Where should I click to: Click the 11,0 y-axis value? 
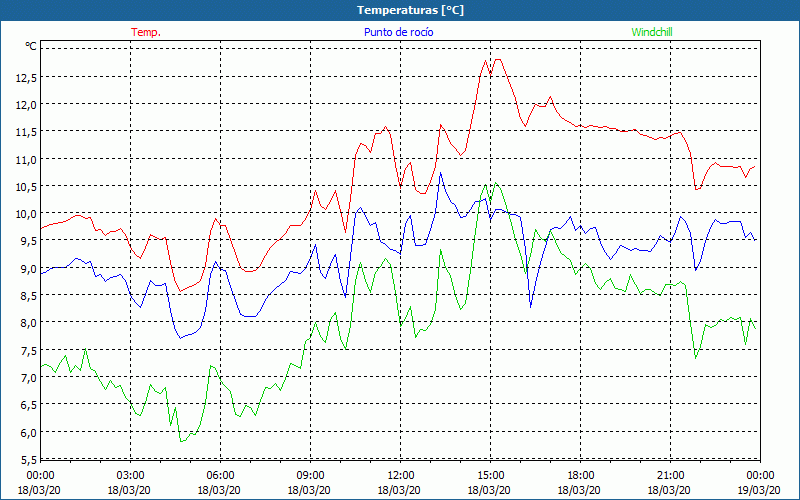click(x=26, y=159)
